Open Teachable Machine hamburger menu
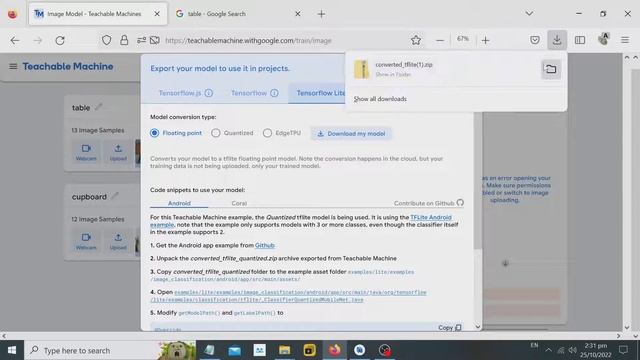This screenshot has width=640, height=360. [x=13, y=66]
